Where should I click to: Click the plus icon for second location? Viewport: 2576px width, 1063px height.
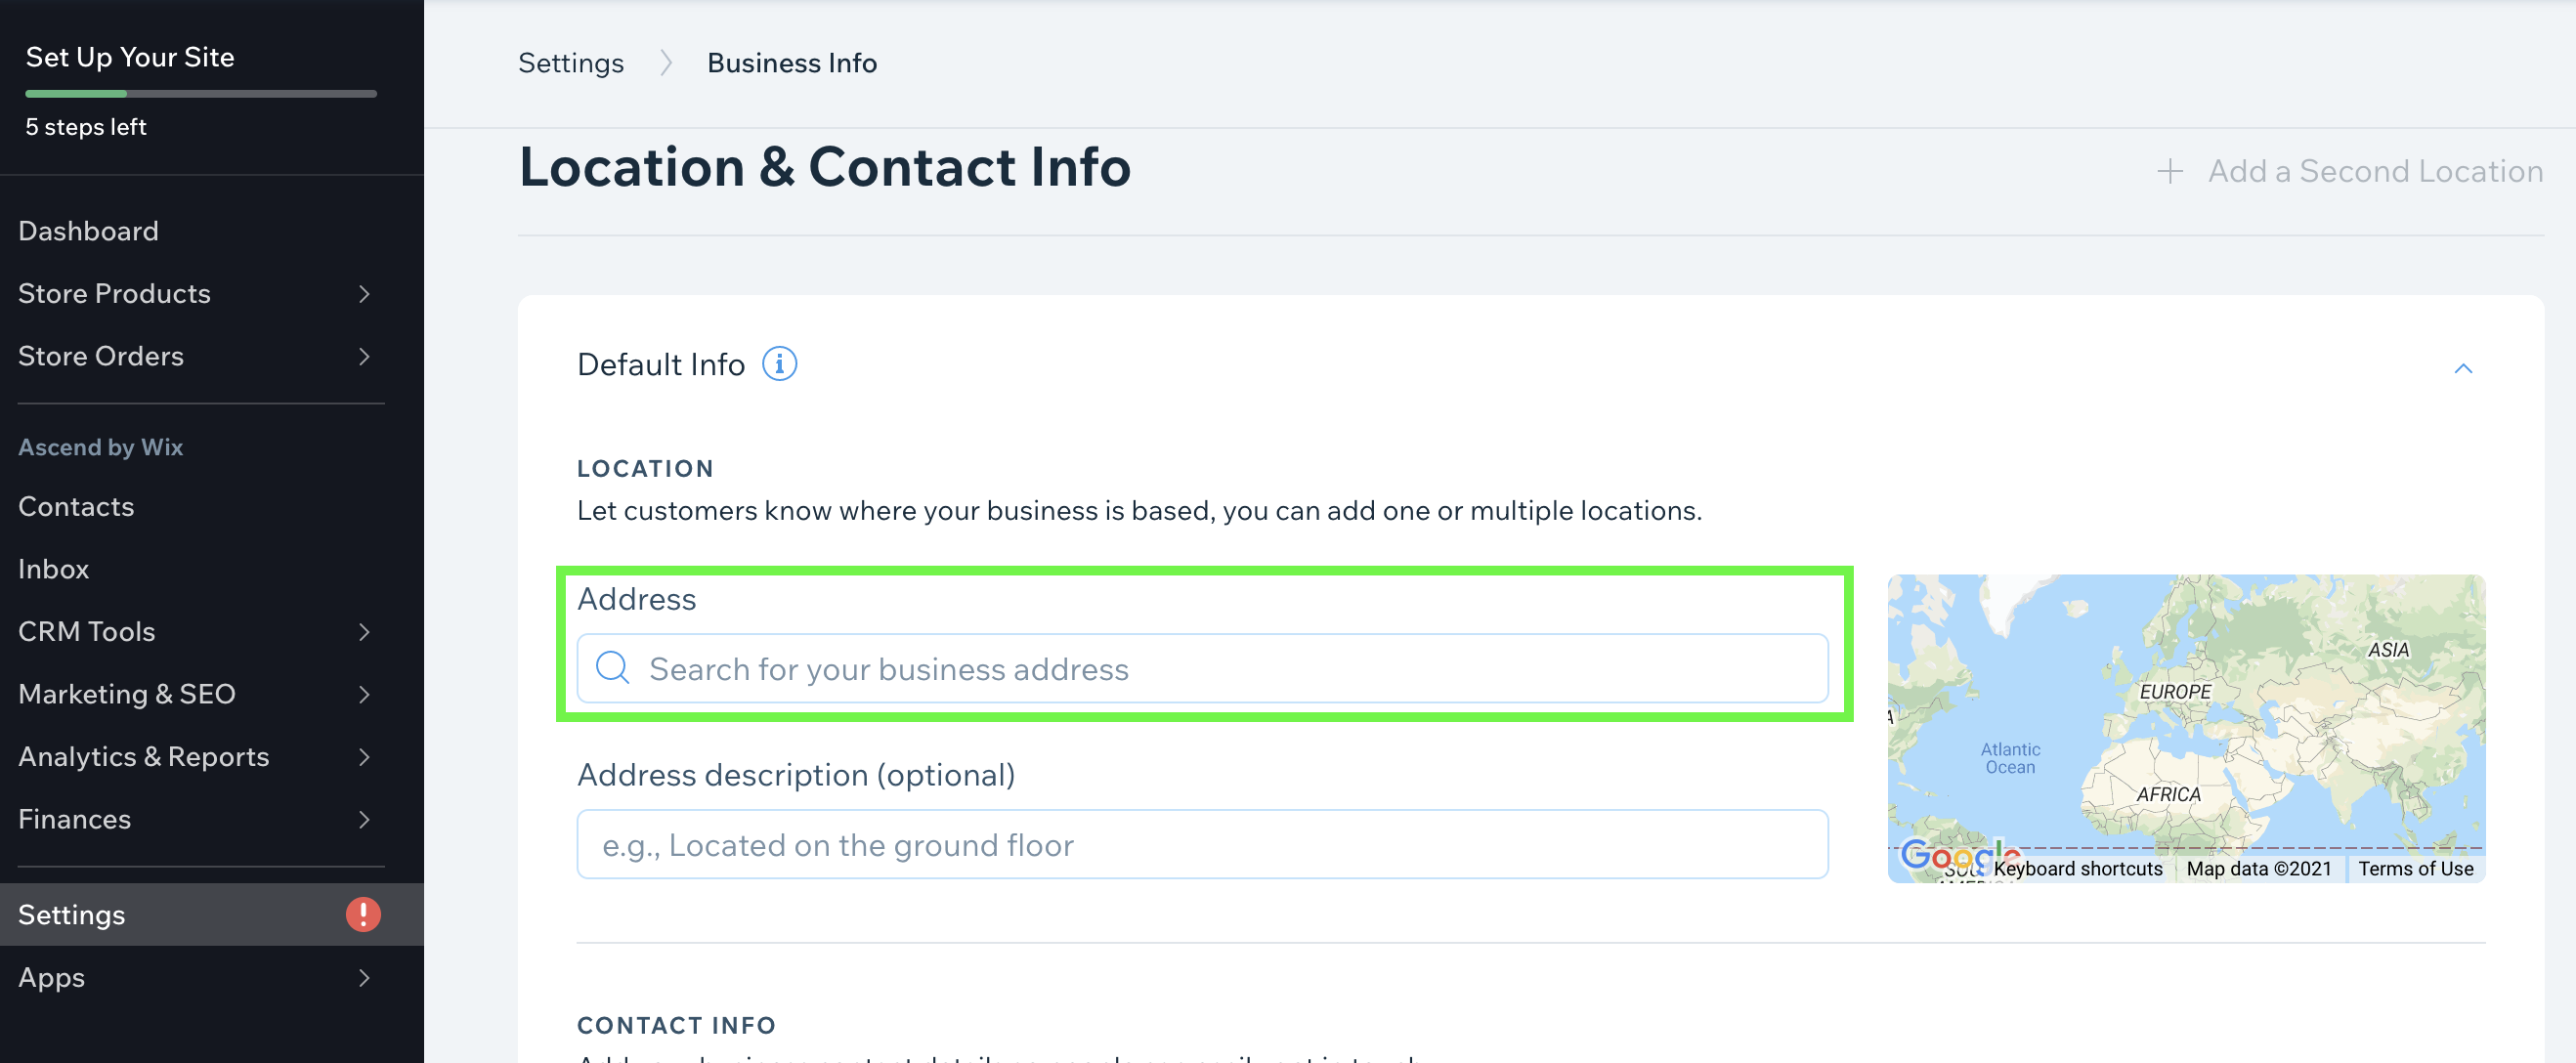2169,171
